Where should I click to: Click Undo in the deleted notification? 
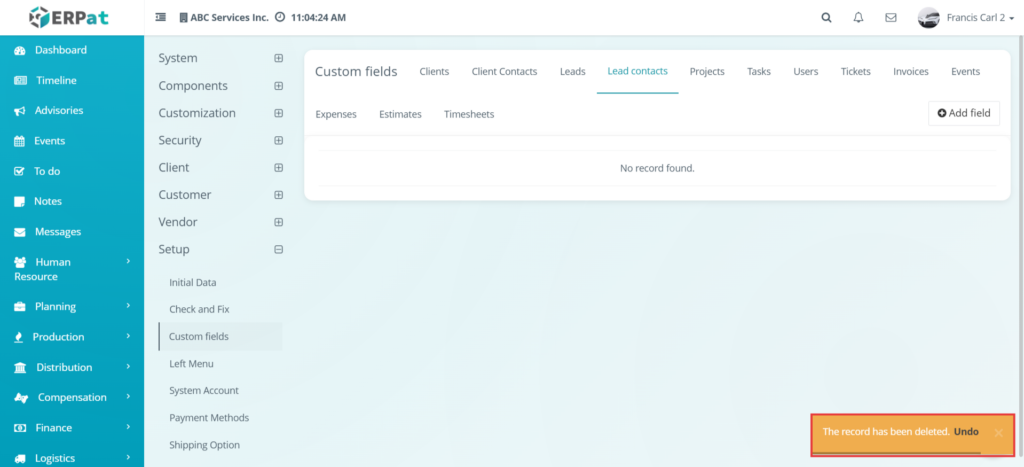pos(966,432)
